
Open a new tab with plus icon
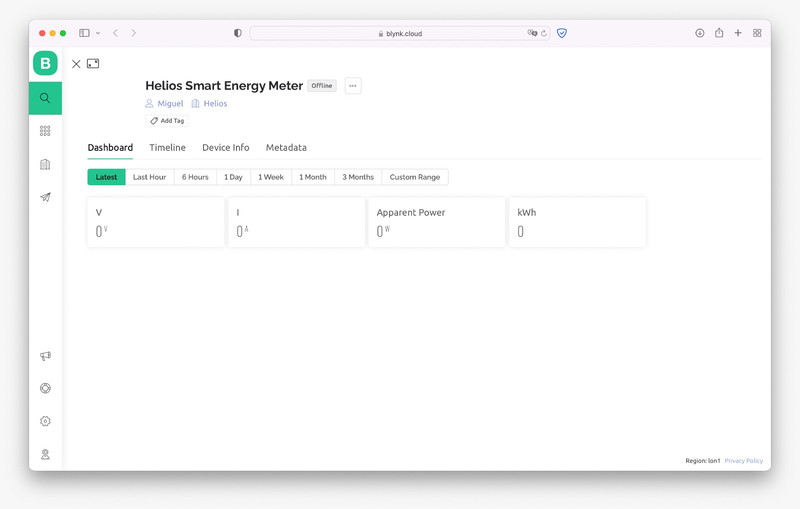[x=738, y=33]
